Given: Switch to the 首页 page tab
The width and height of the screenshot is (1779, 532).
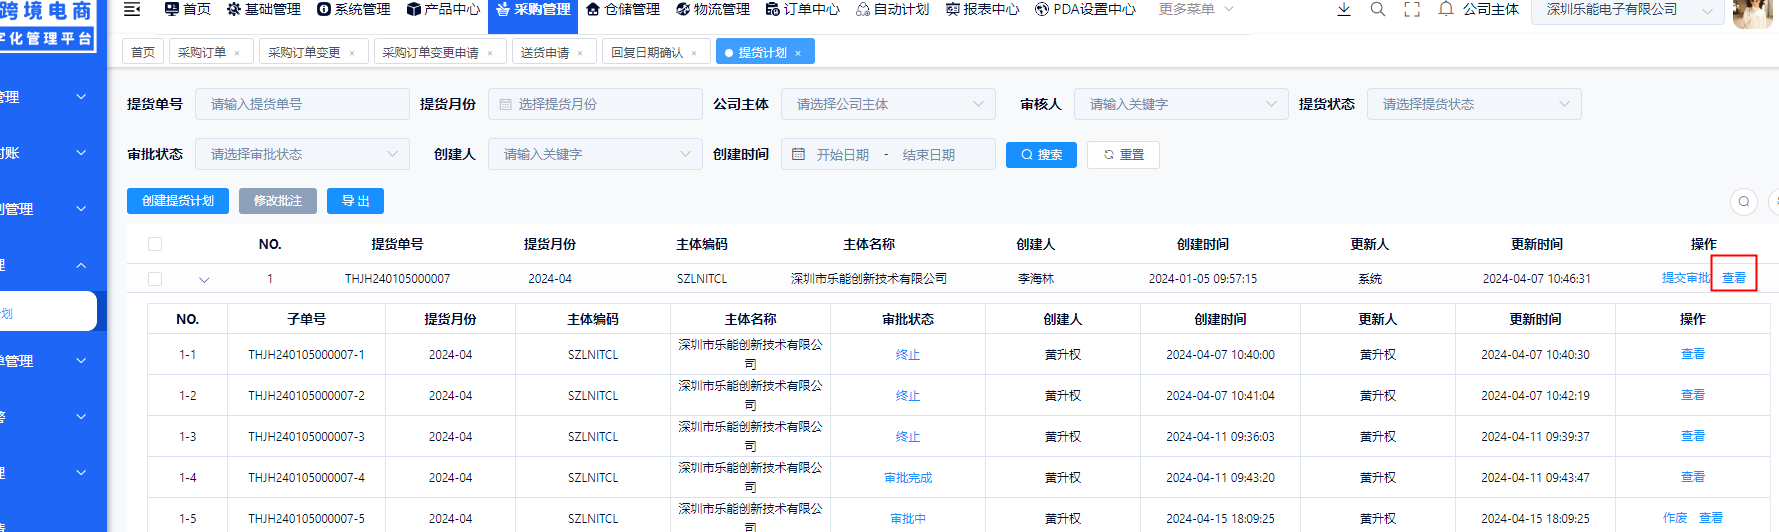Looking at the screenshot, I should 143,52.
